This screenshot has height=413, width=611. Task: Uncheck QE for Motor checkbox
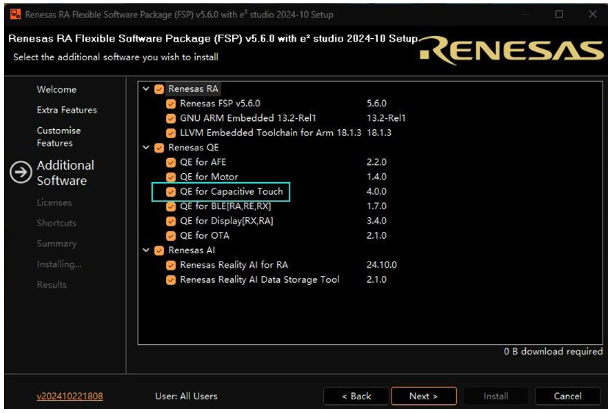point(171,177)
